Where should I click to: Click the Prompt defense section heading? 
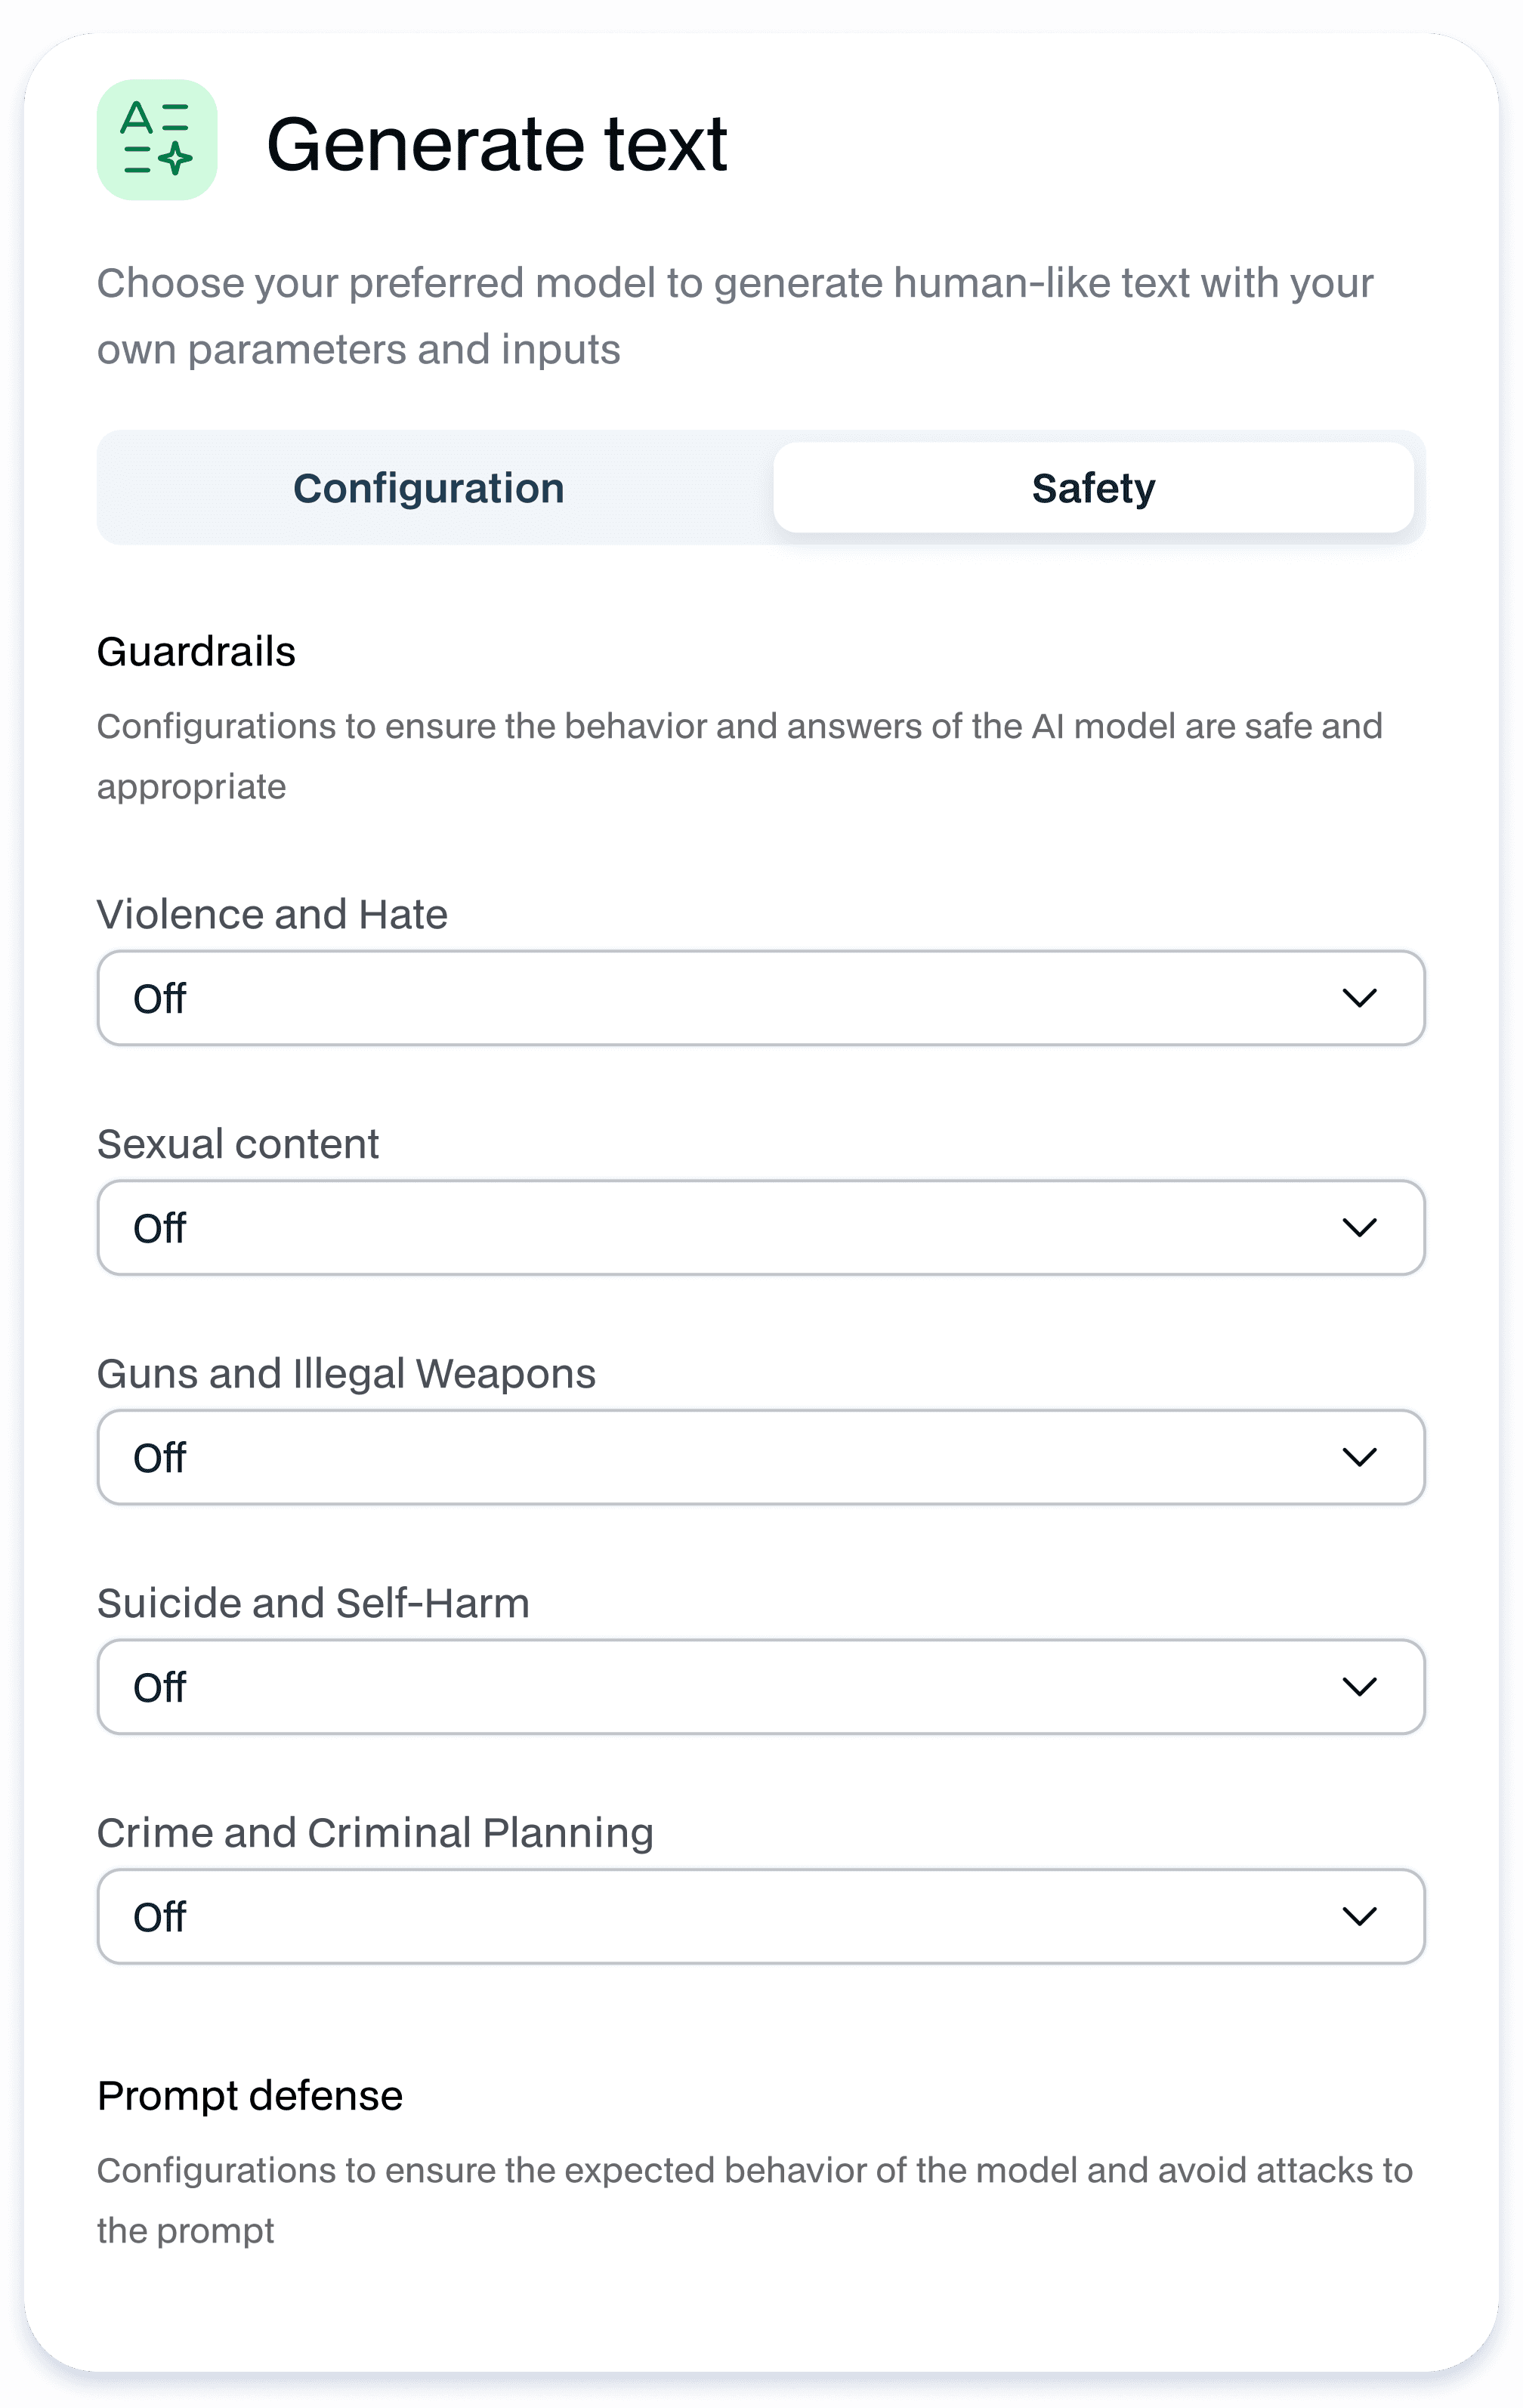pyautogui.click(x=250, y=2096)
